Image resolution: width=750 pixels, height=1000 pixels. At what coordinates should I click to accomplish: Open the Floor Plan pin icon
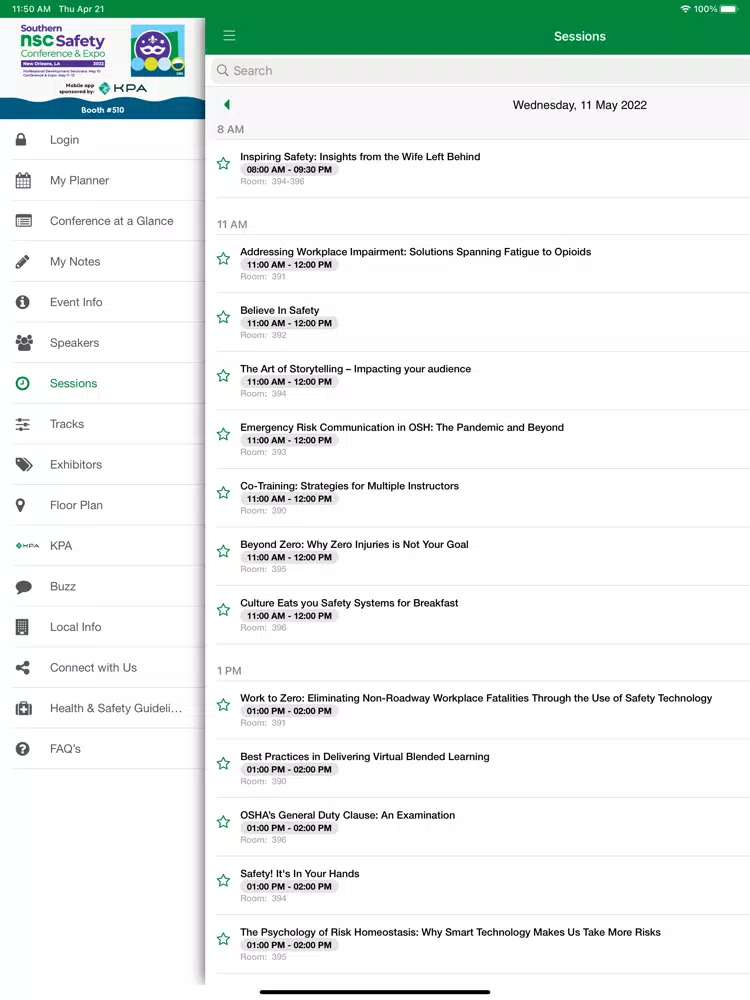click(20, 505)
